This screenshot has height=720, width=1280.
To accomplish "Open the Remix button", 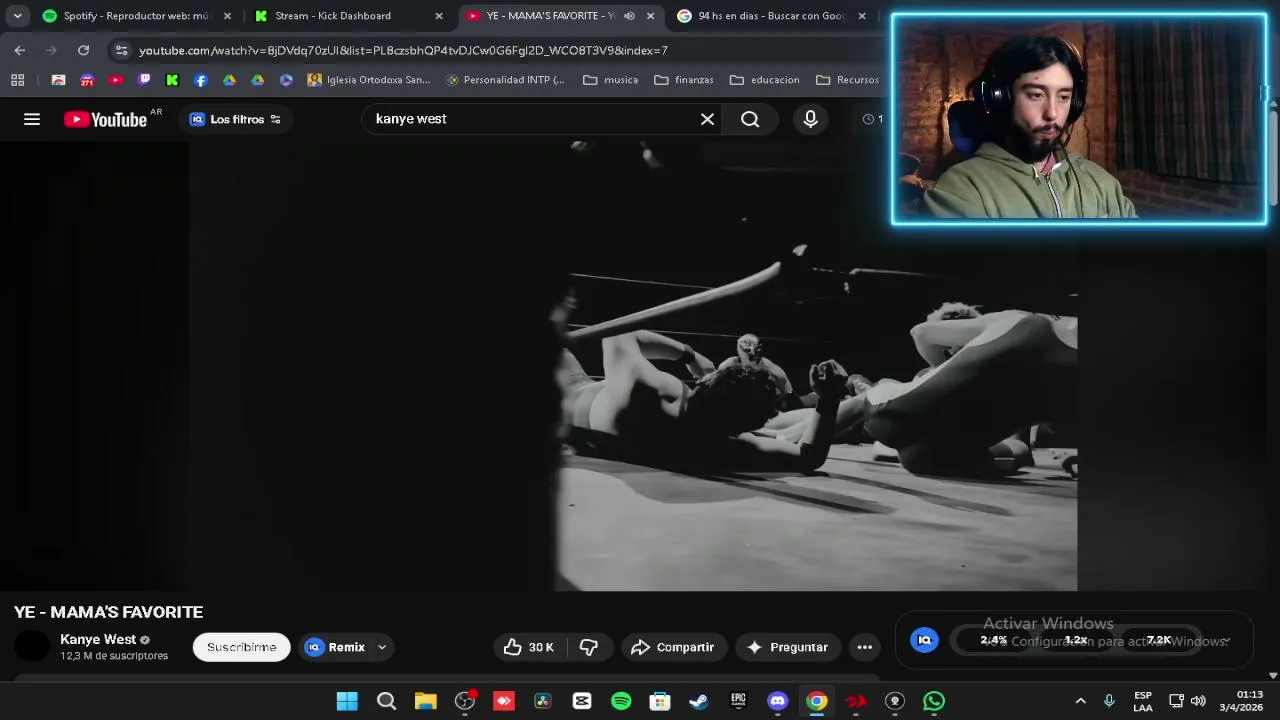I will coord(336,647).
